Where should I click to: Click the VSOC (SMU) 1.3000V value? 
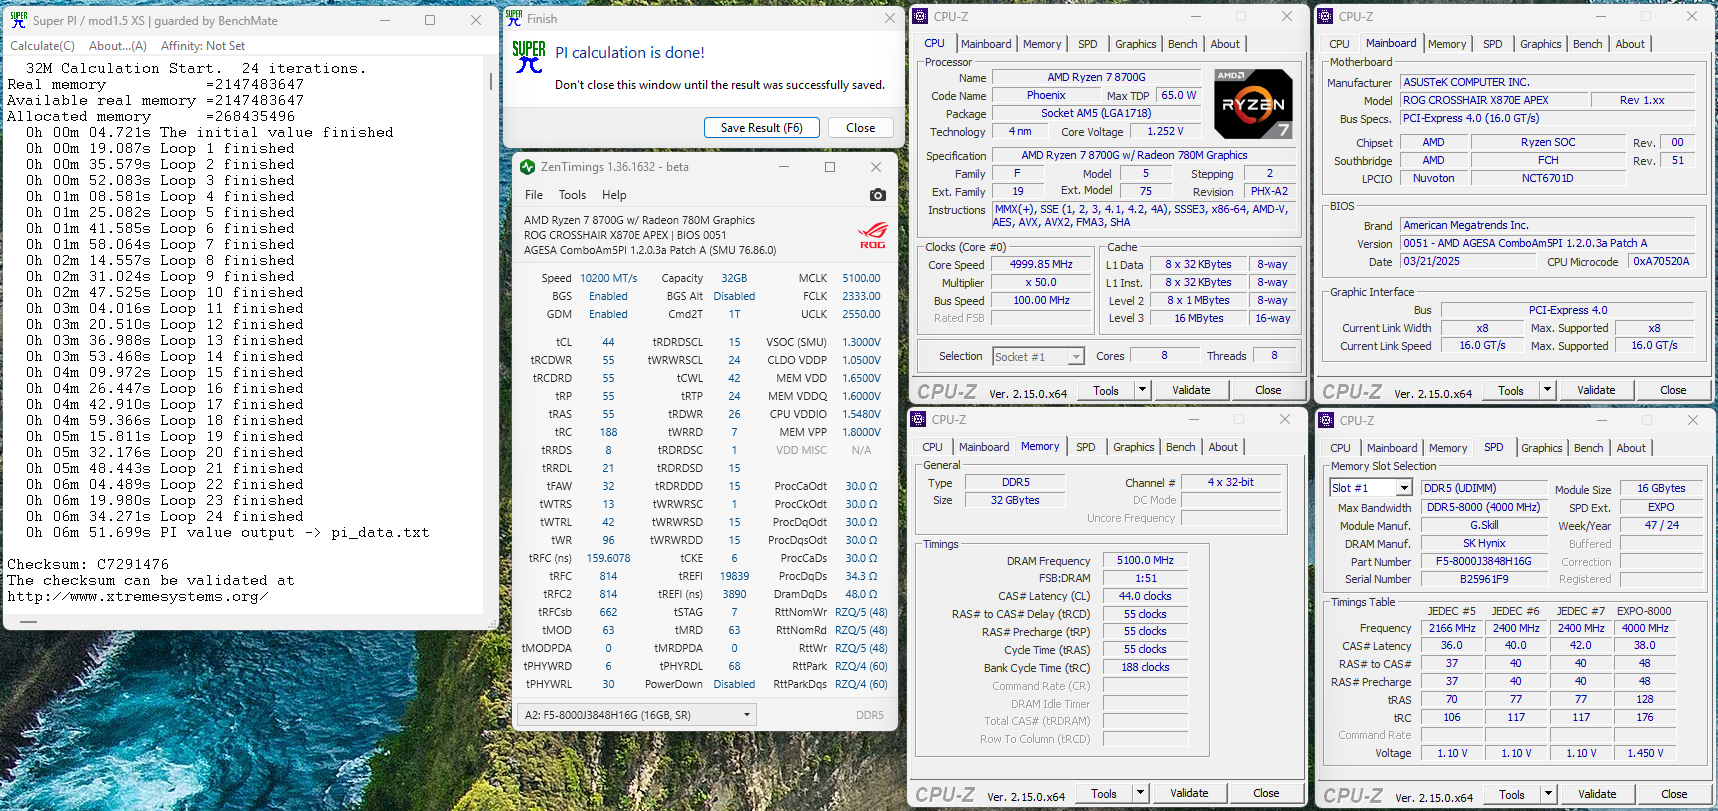click(861, 342)
